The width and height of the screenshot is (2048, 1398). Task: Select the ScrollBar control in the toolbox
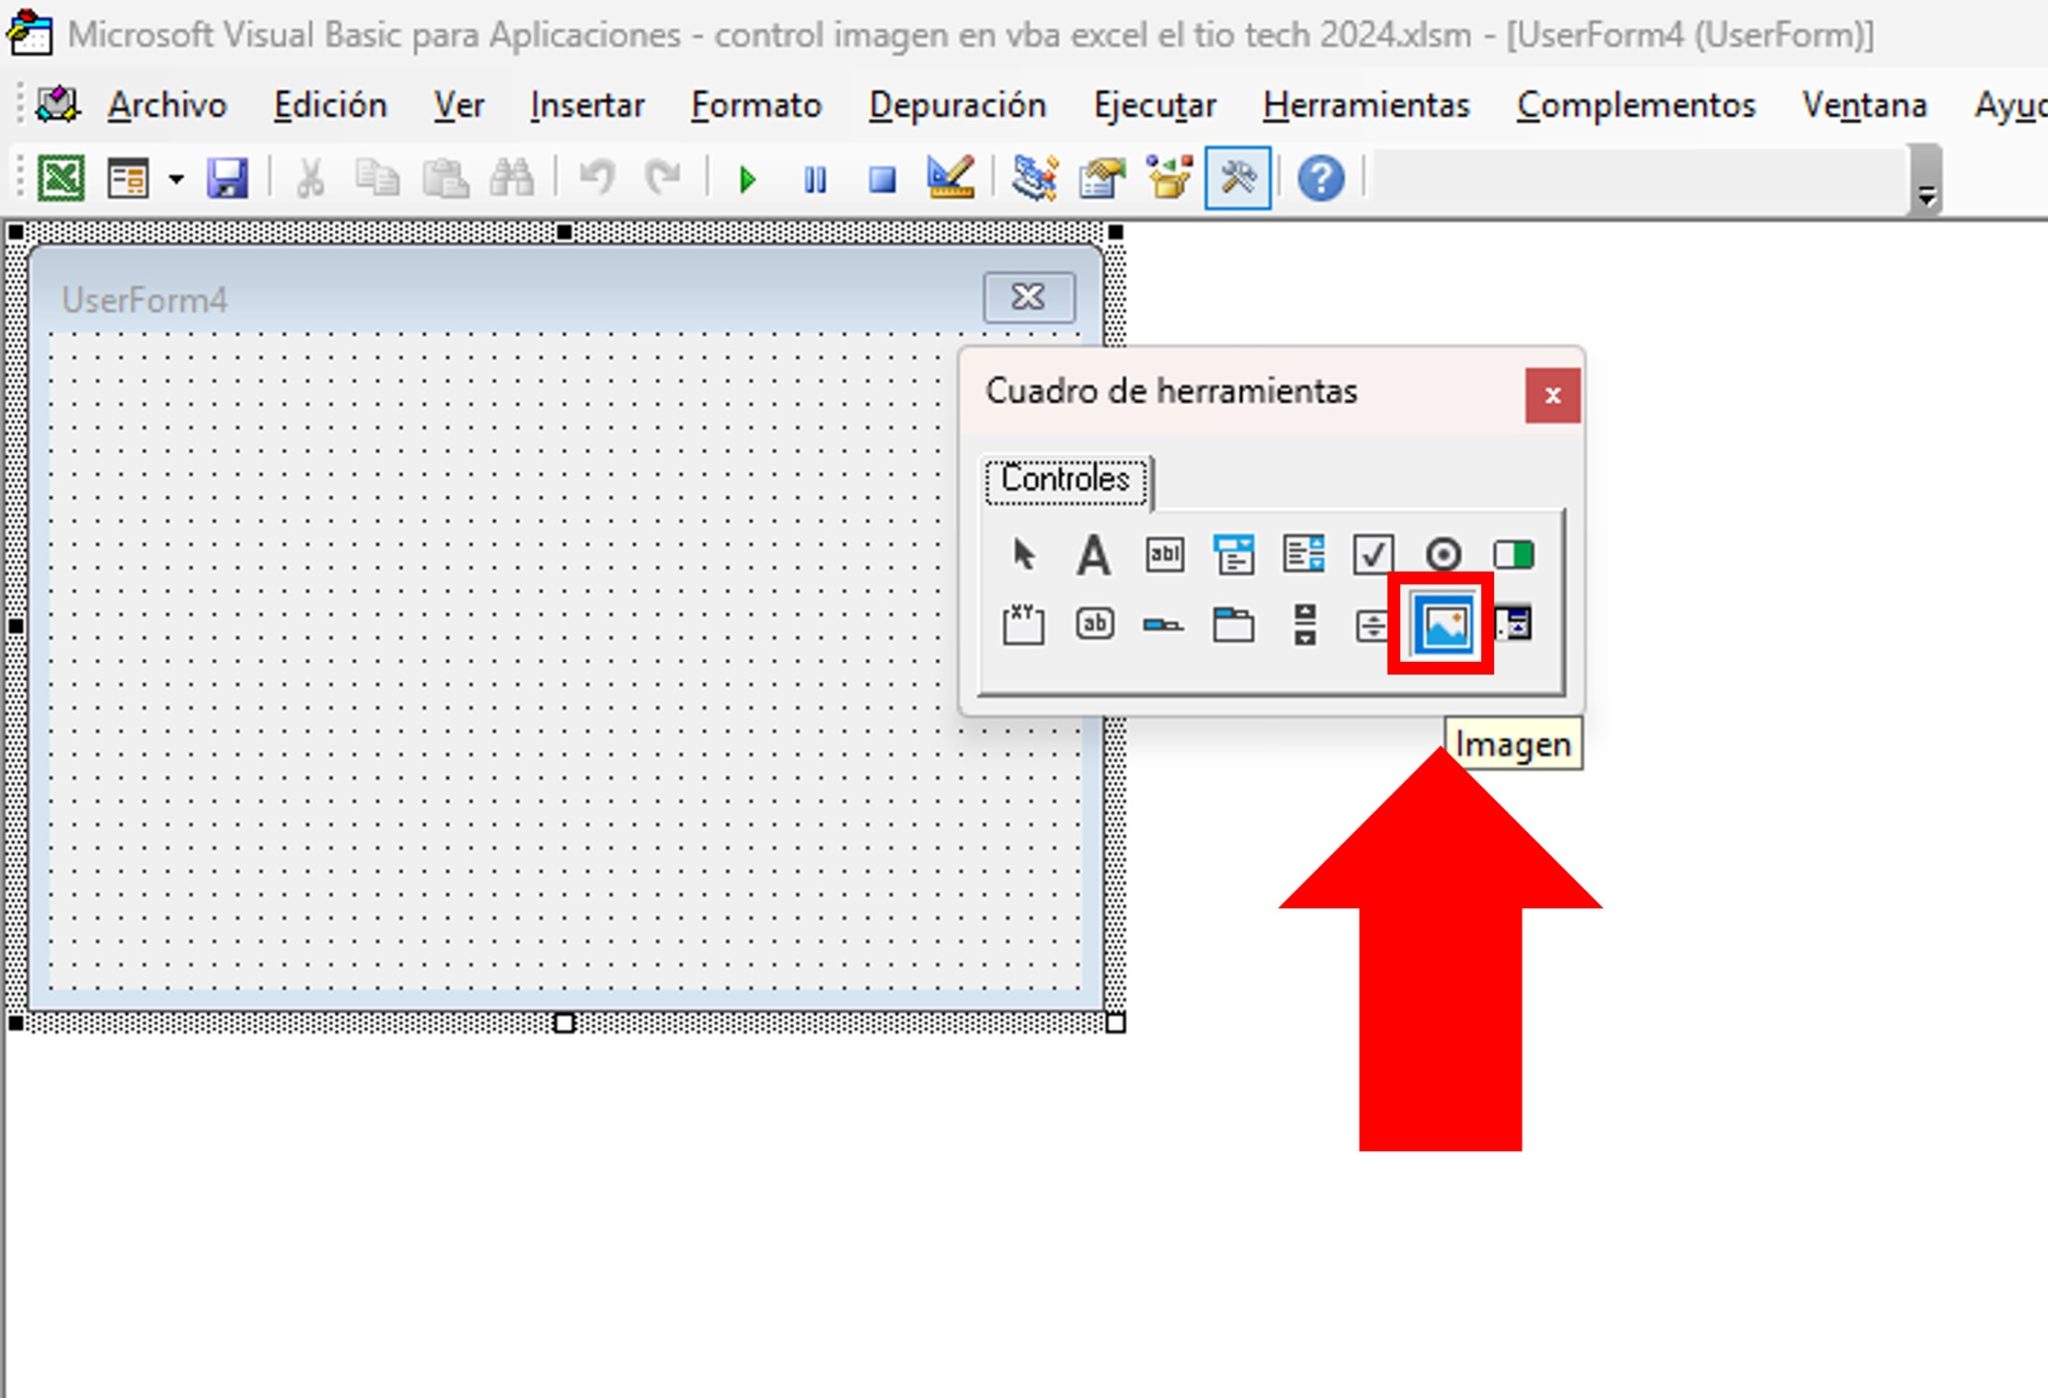[1304, 624]
